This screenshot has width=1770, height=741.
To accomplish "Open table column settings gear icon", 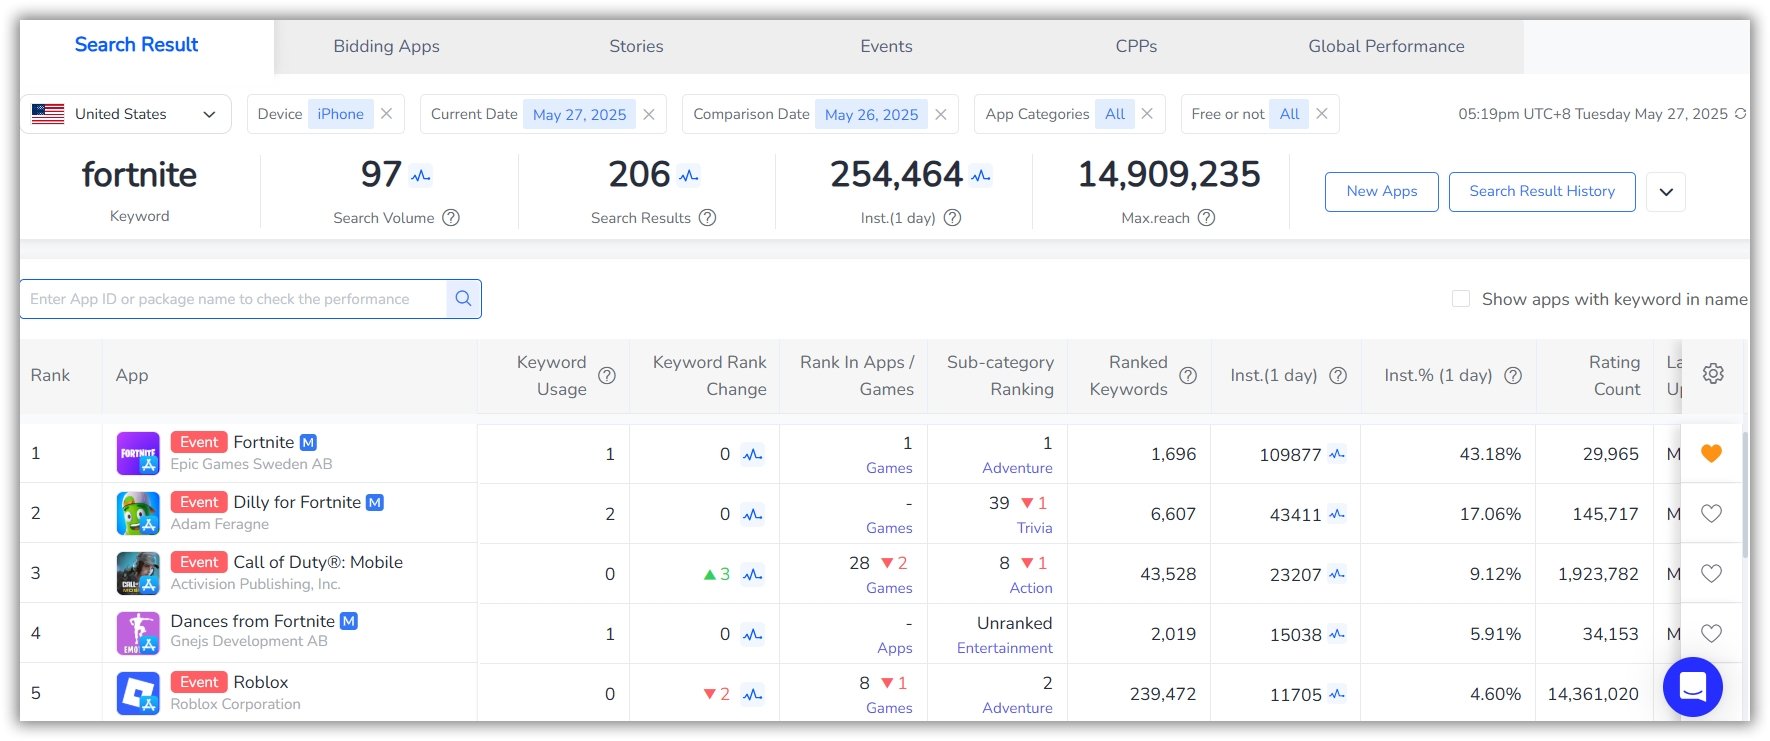I will [x=1713, y=373].
